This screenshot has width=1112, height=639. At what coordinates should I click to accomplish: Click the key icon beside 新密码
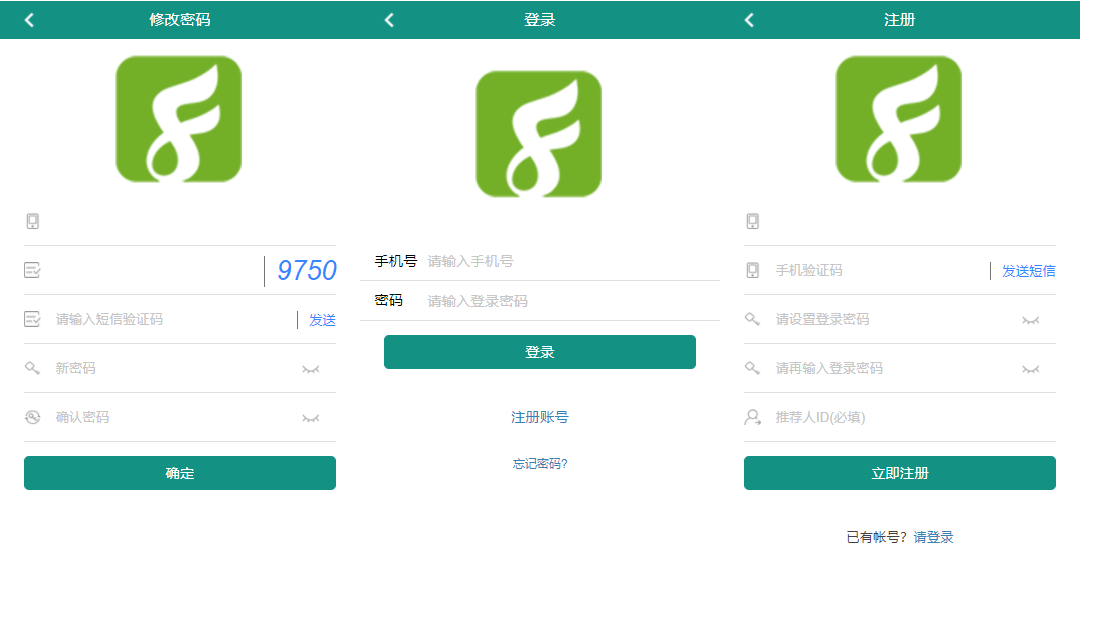33,369
